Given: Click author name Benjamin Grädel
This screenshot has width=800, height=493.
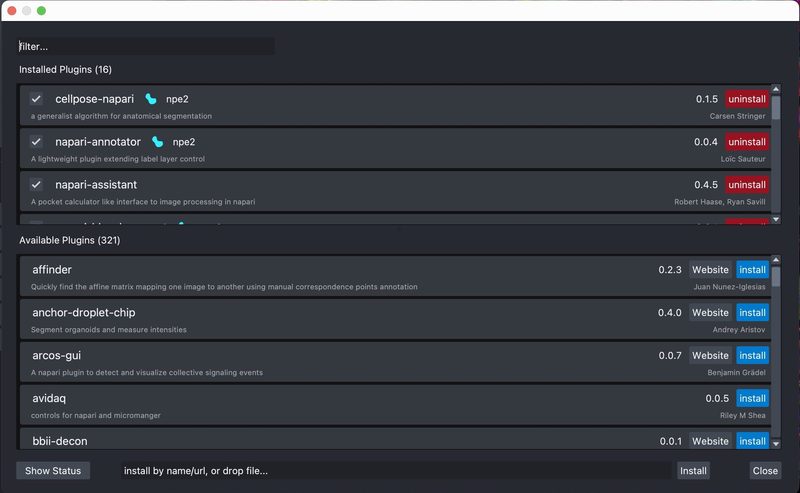Looking at the screenshot, I should (736, 373).
